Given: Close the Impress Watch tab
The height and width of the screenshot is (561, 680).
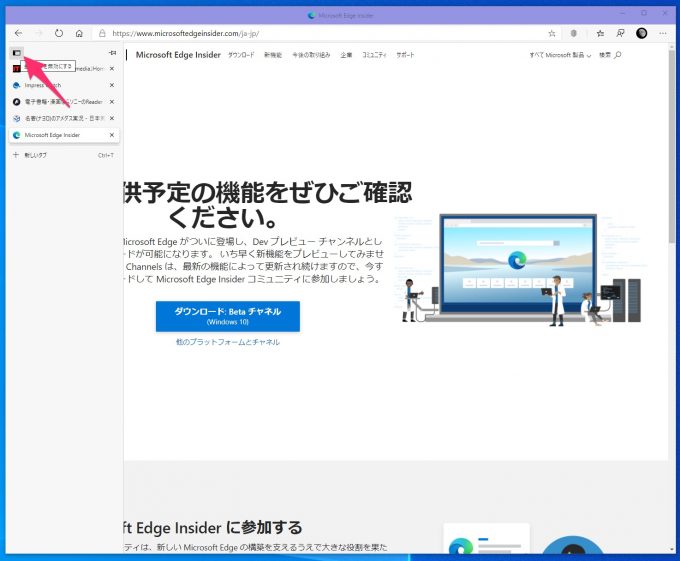Looking at the screenshot, I should click(112, 85).
